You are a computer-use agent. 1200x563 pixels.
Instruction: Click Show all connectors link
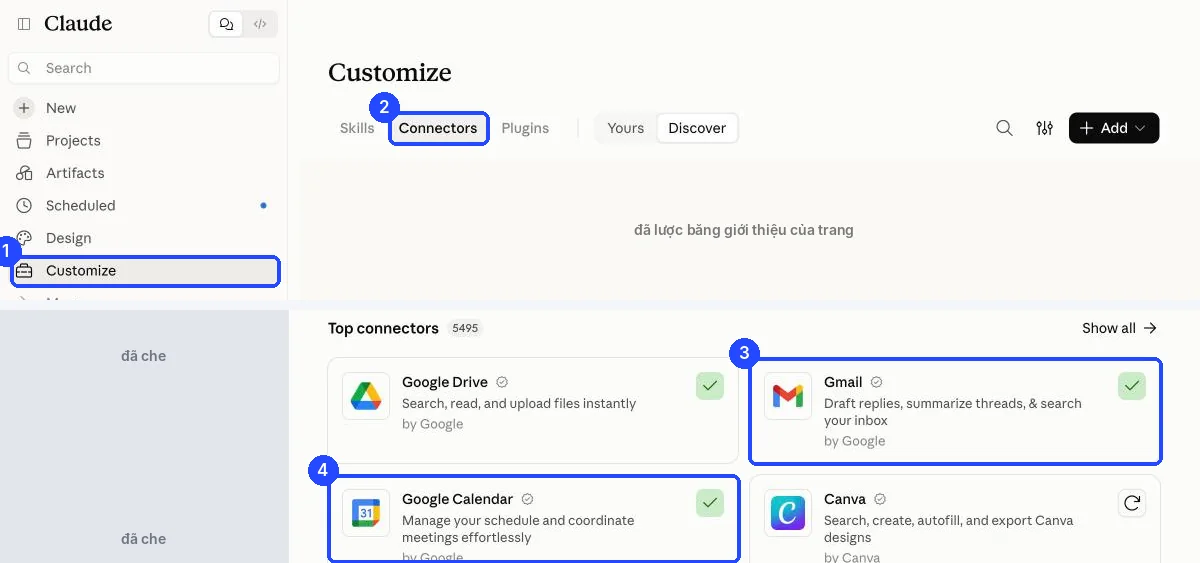1119,328
